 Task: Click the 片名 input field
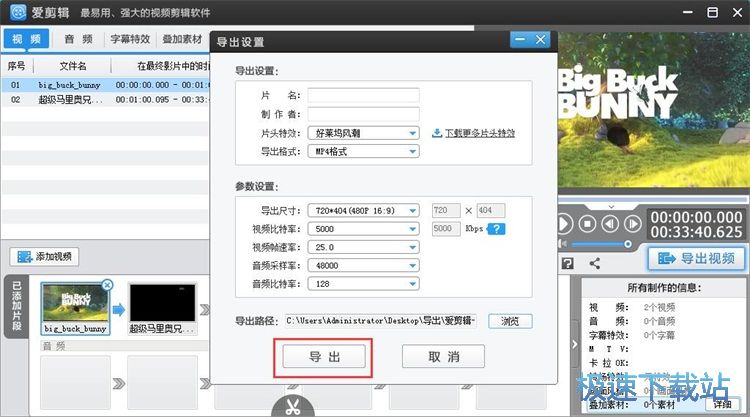(364, 95)
